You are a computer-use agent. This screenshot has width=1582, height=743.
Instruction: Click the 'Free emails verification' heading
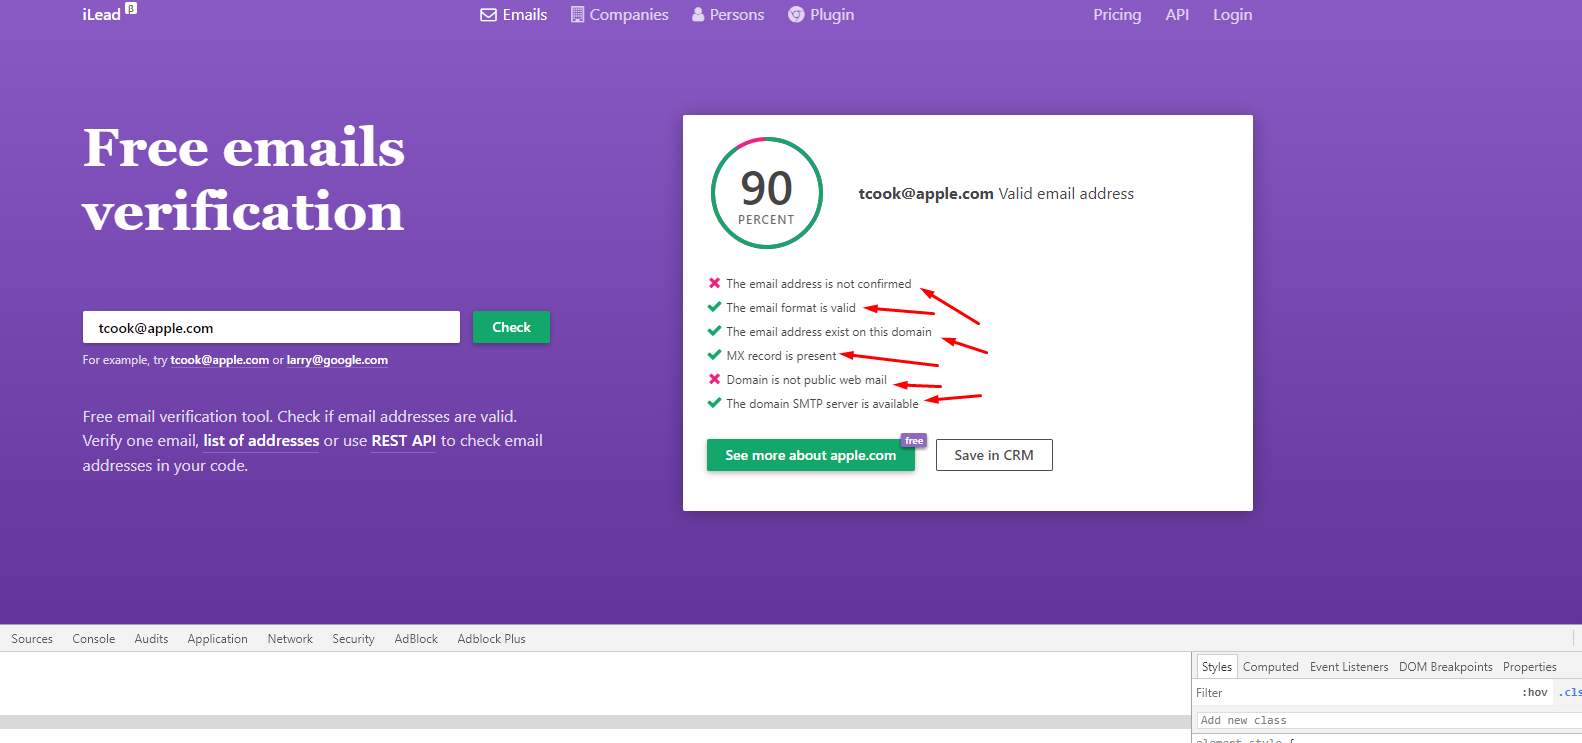(244, 179)
